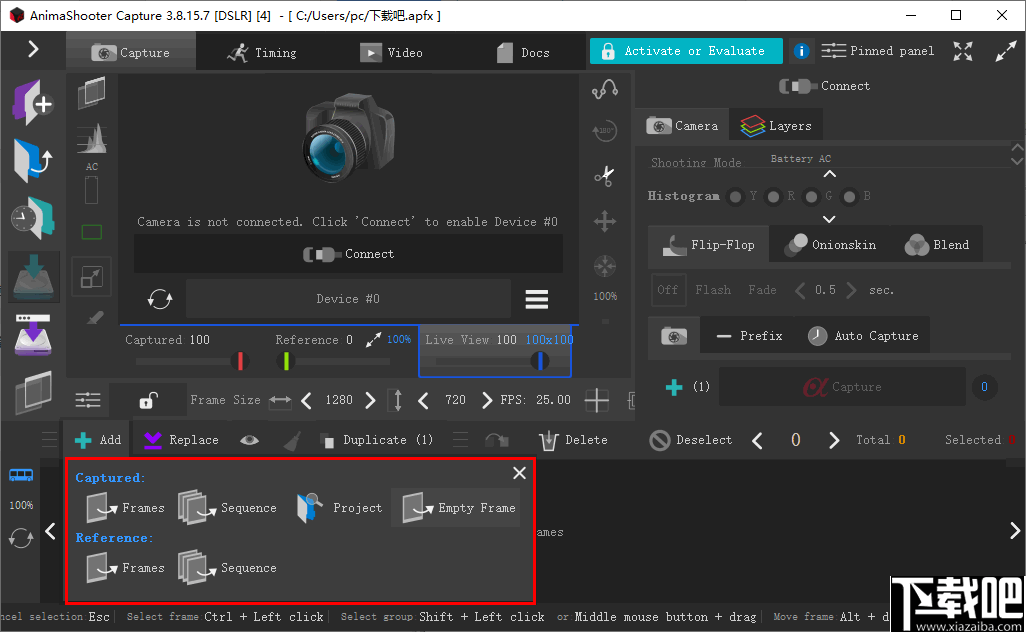The width and height of the screenshot is (1026, 632).
Task: Add an Empty Frame from popup
Action: [x=456, y=508]
